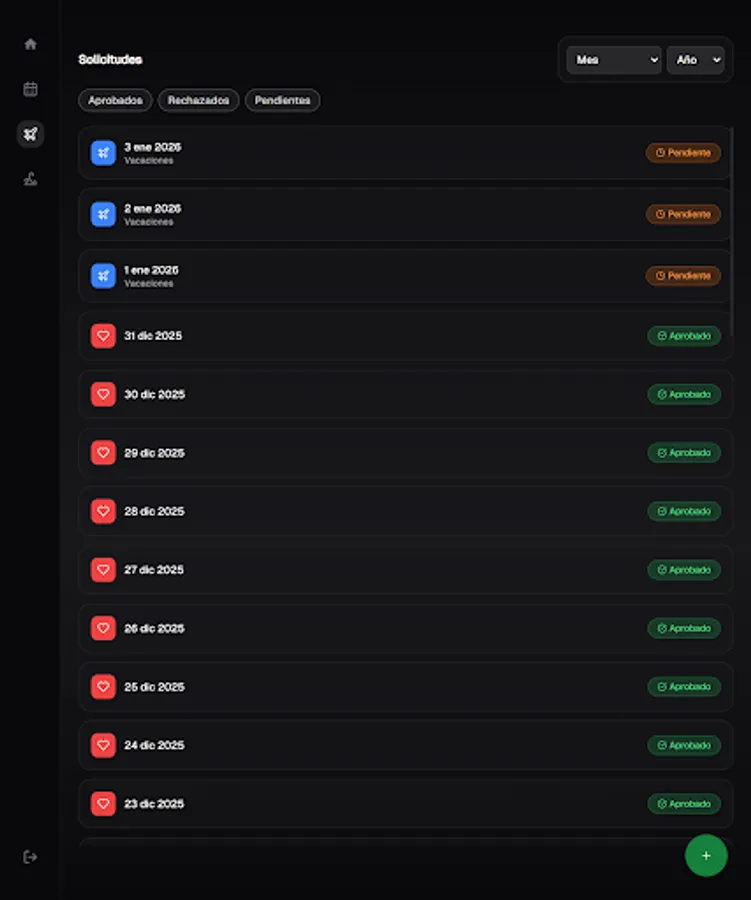Click red heart icon for 31 dic 2025
Image resolution: width=751 pixels, height=900 pixels.
(103, 336)
